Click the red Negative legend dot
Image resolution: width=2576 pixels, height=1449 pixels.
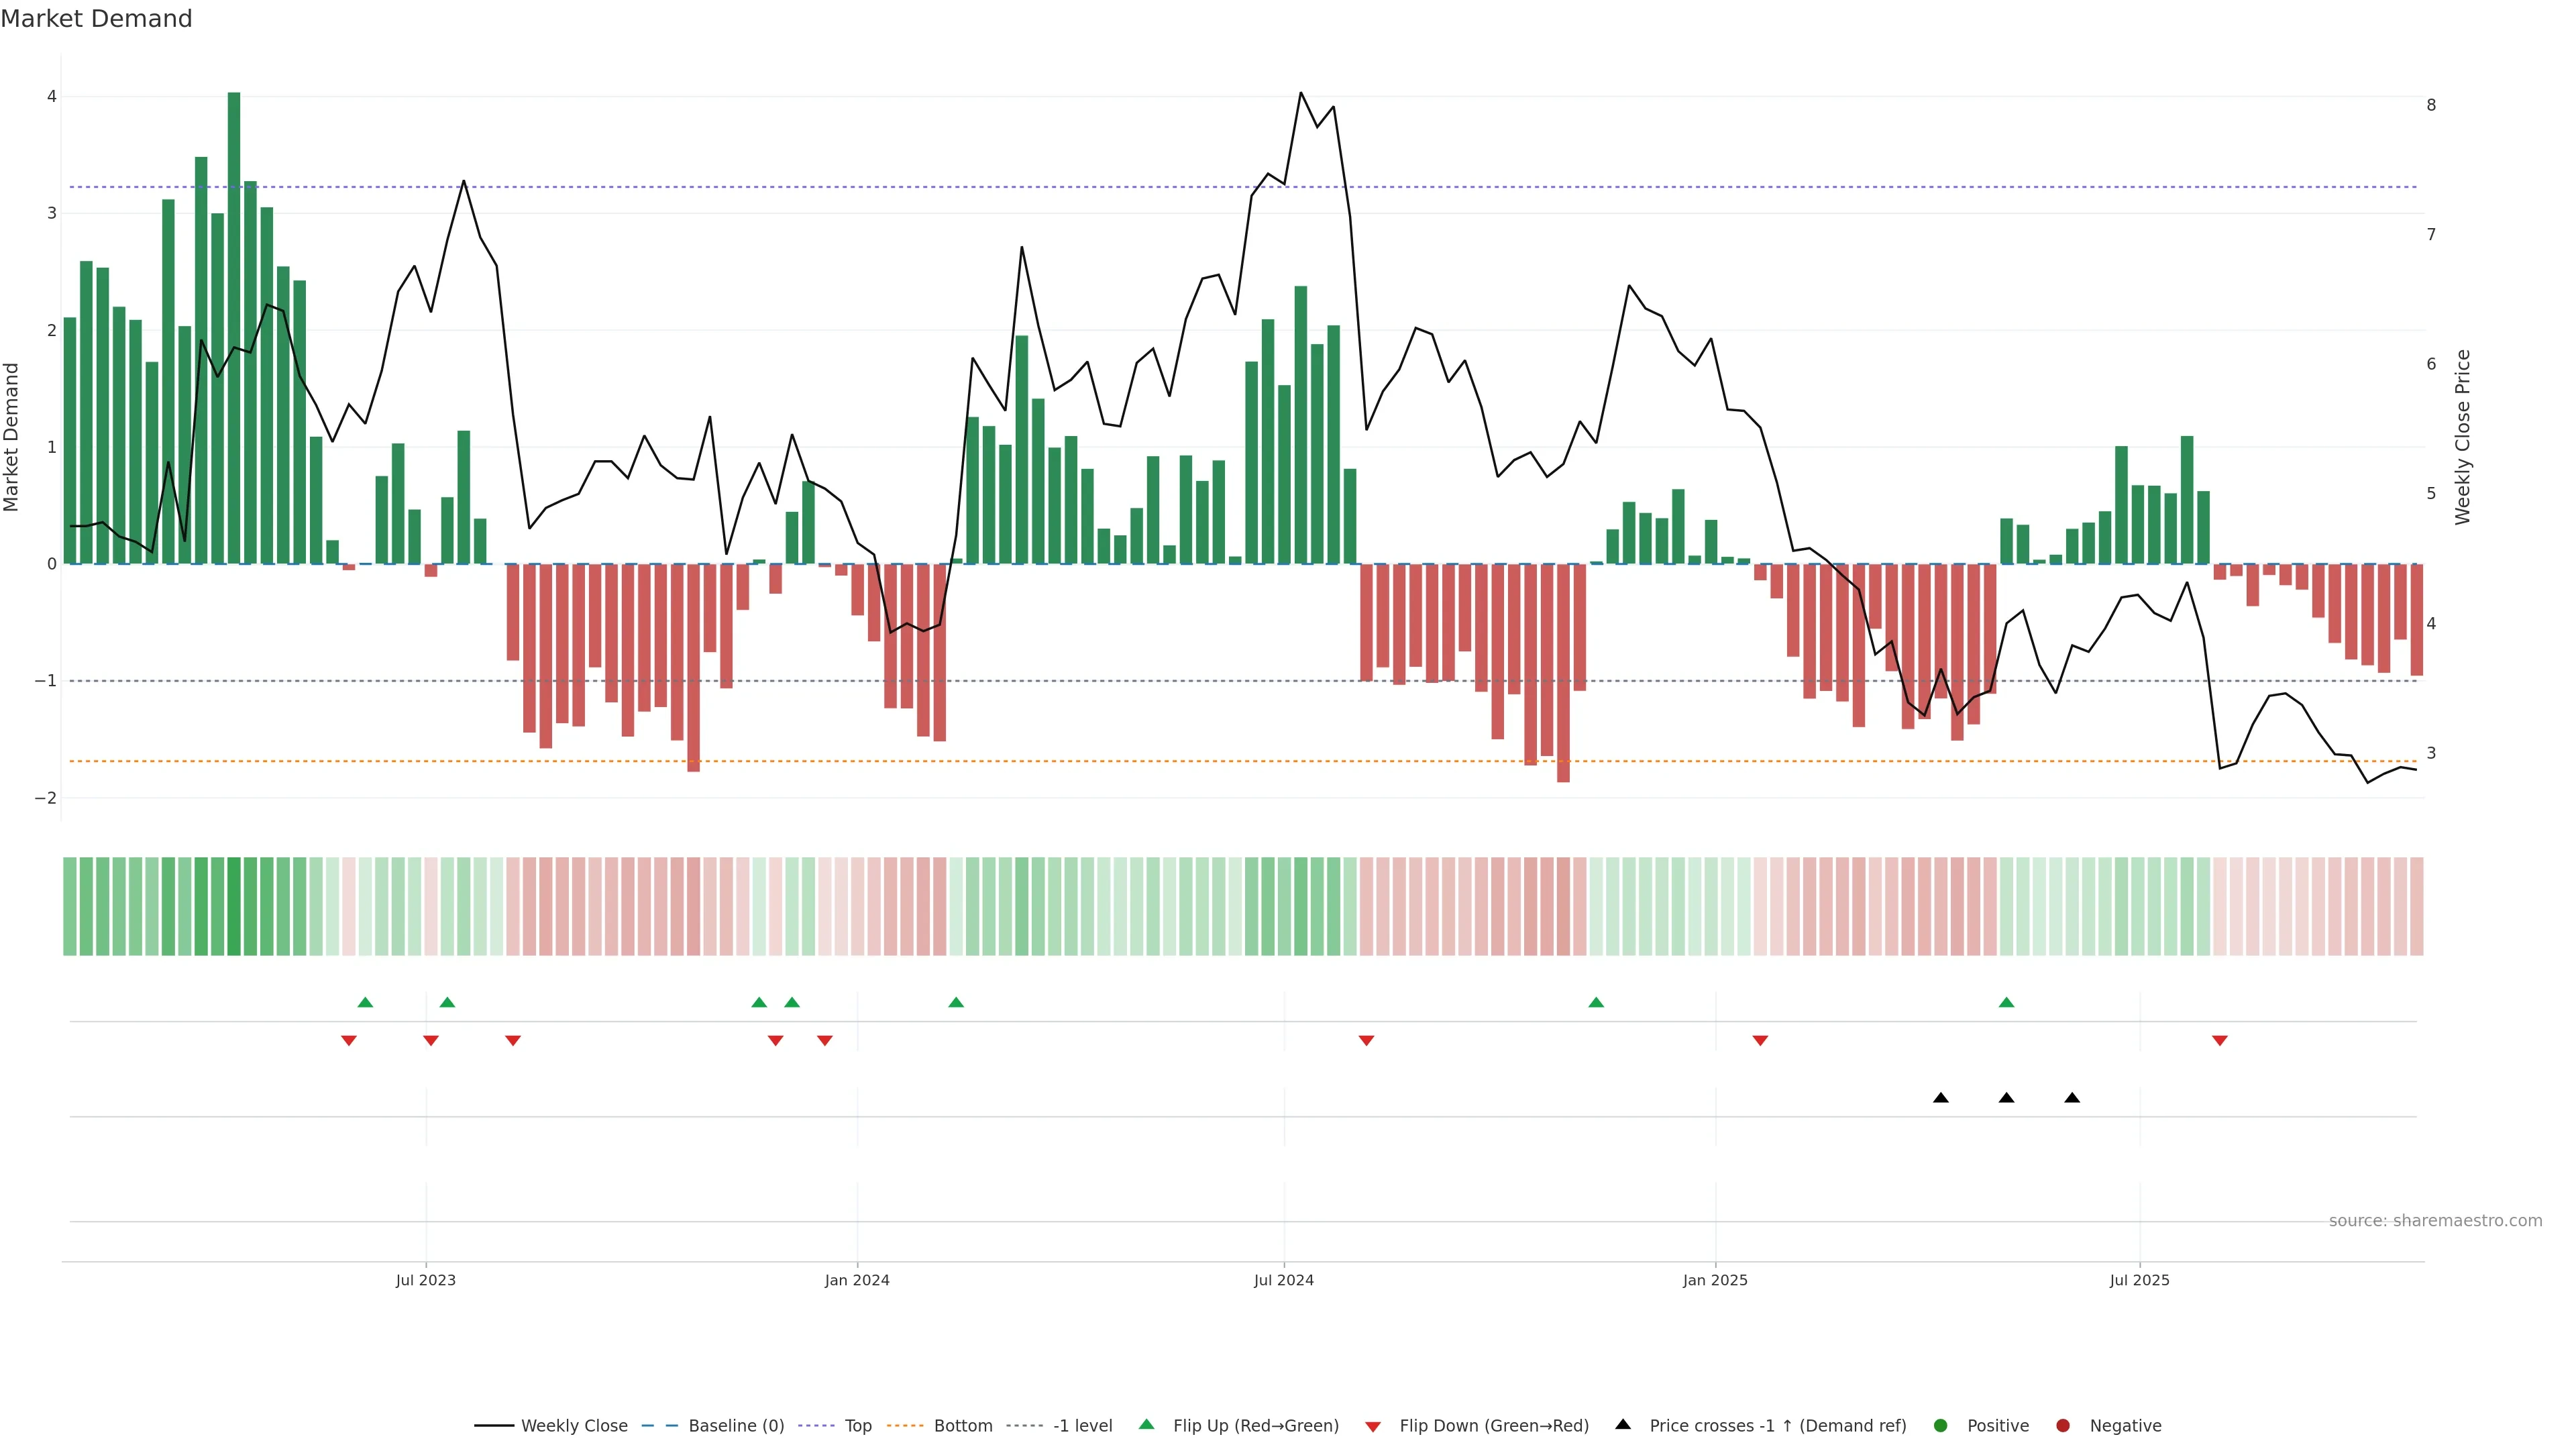pos(2063,1426)
